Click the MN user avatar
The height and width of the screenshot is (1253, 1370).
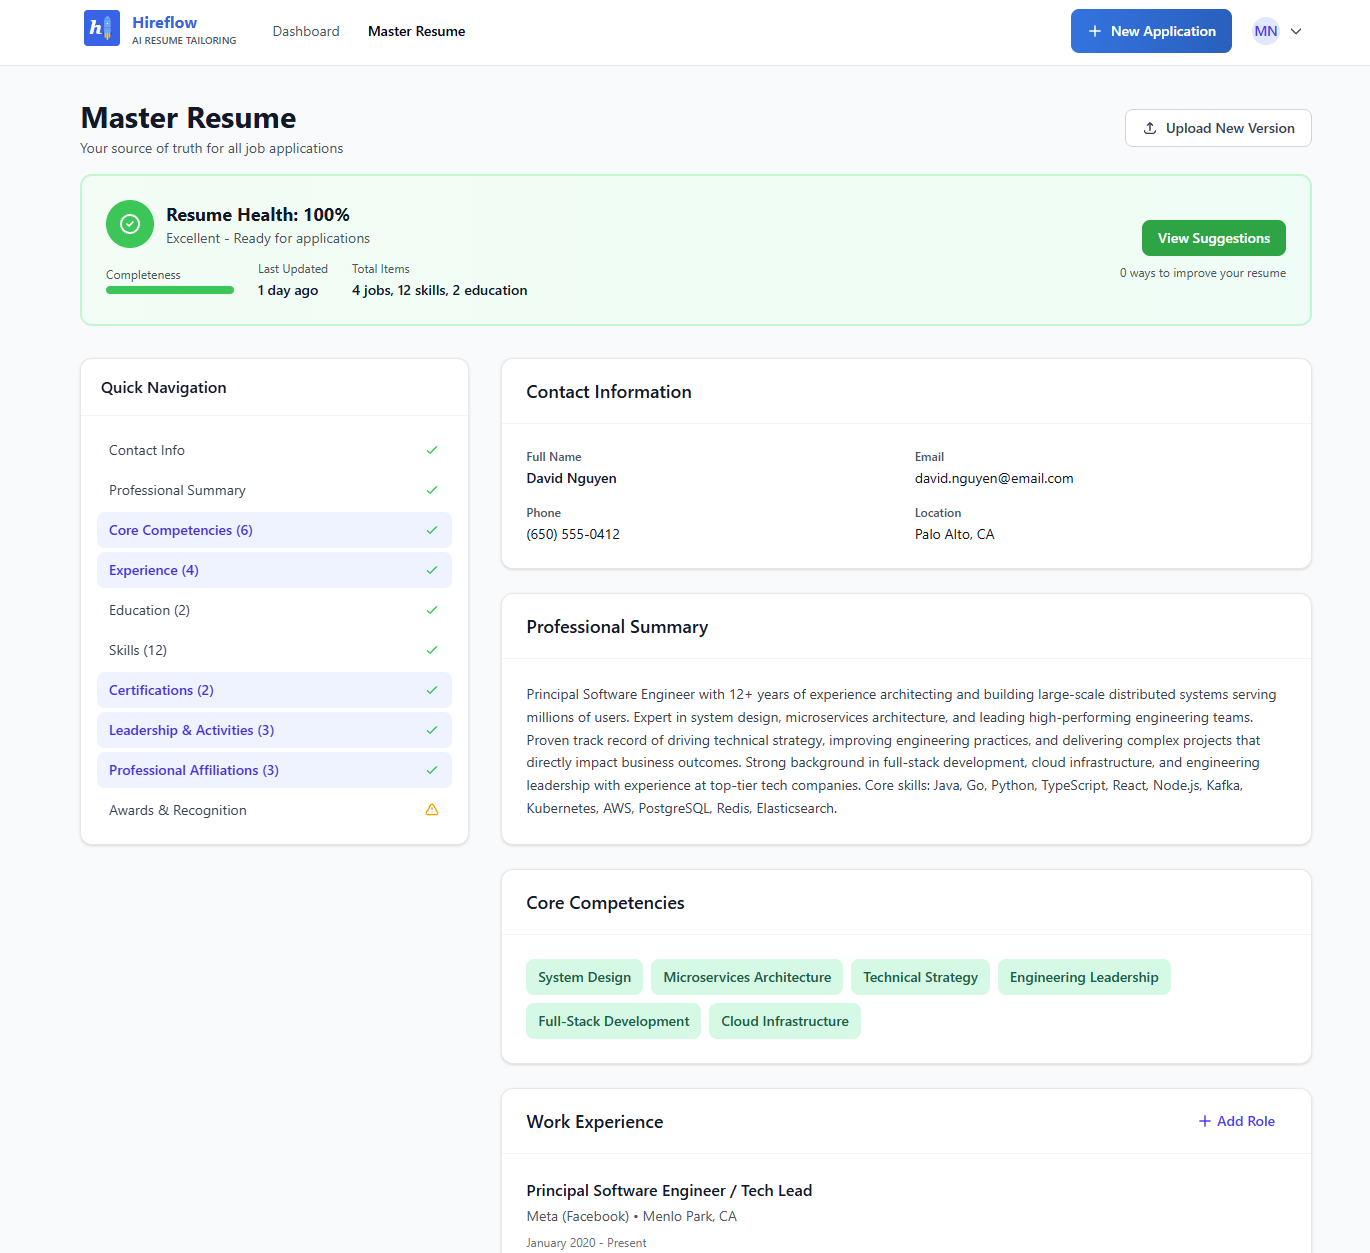1266,31
